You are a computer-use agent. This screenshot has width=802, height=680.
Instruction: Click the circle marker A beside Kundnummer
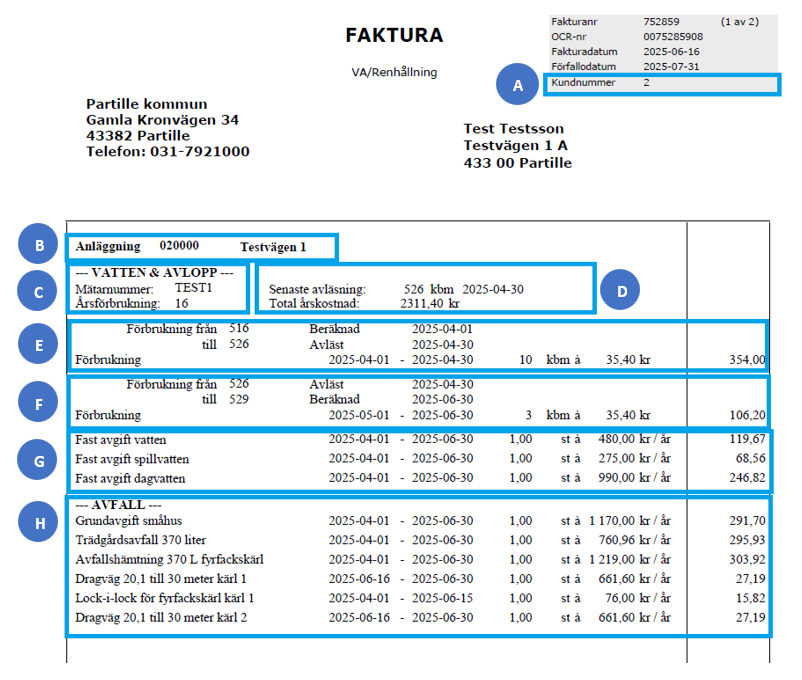(518, 86)
